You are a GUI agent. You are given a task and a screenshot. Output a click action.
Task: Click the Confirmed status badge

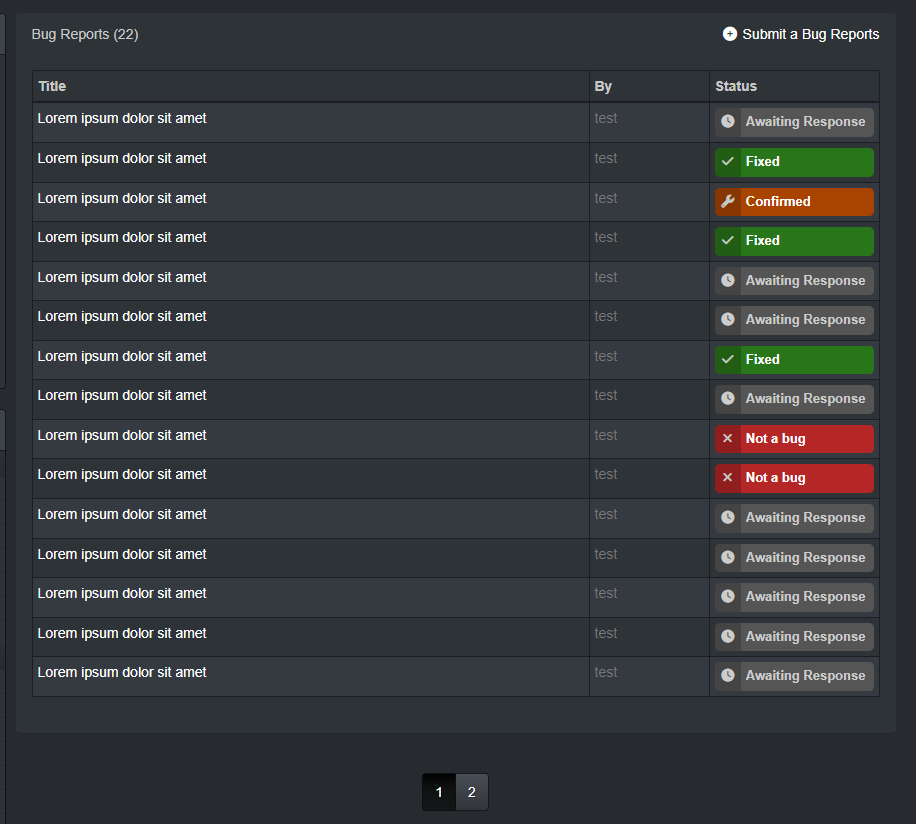pyautogui.click(x=794, y=201)
